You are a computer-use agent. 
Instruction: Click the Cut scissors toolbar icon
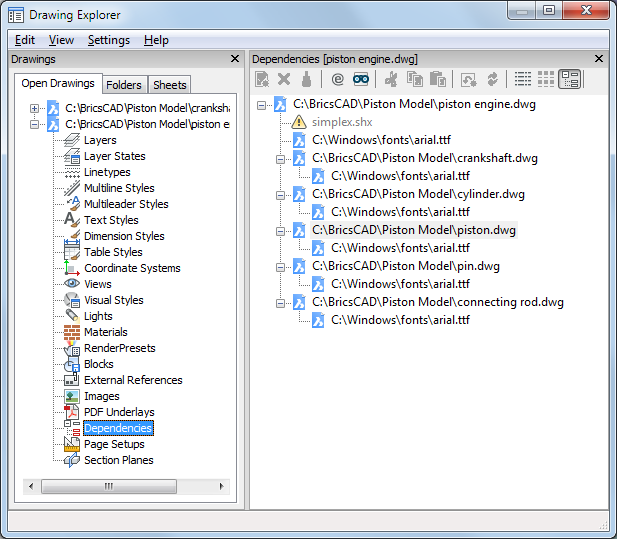click(x=391, y=79)
